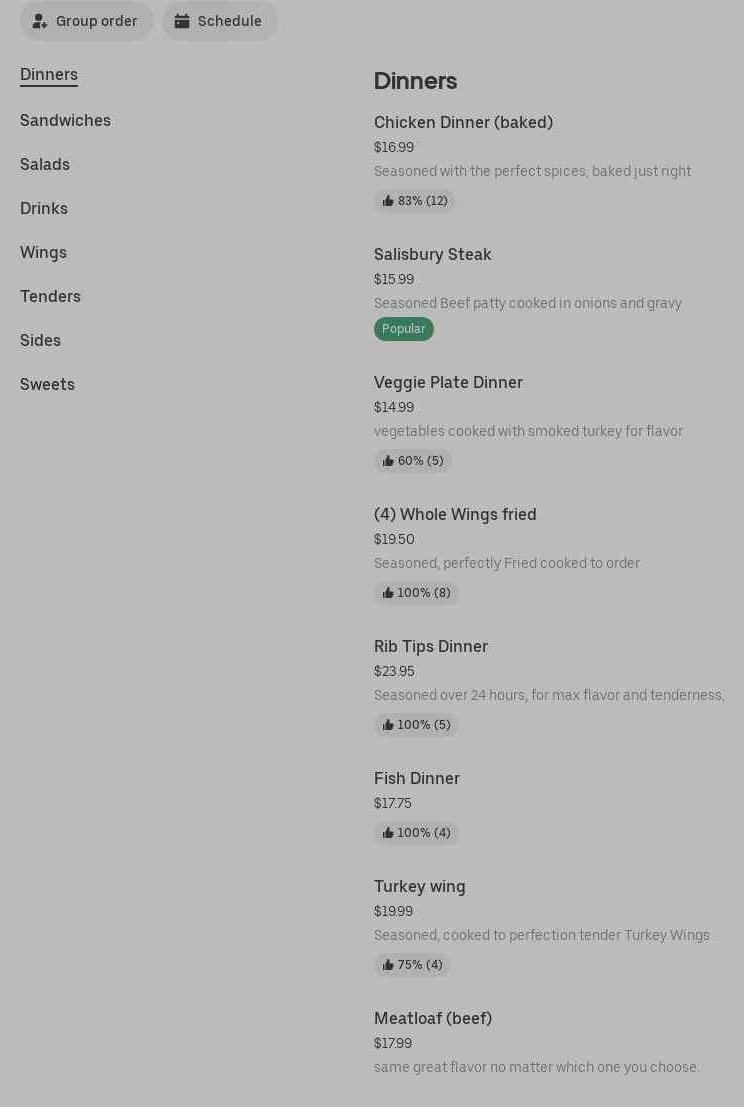The image size is (744, 1107).
Task: Click the Popular badge on Salisbury Steak
Action: pyautogui.click(x=404, y=329)
